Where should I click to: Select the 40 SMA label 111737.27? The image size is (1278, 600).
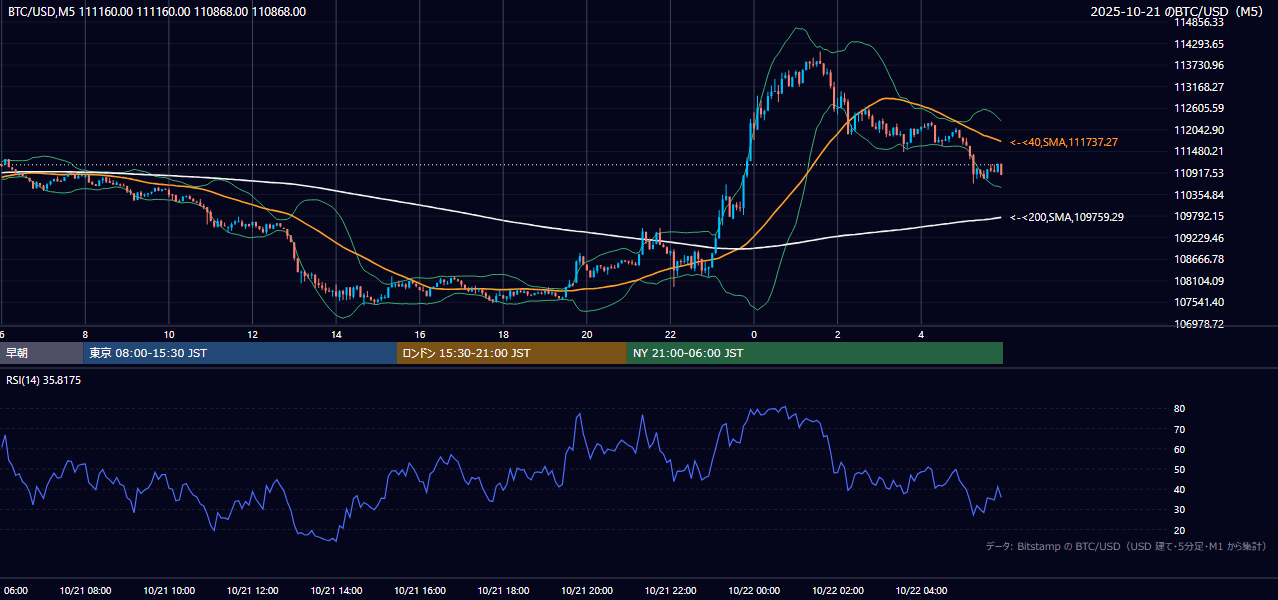point(1064,143)
